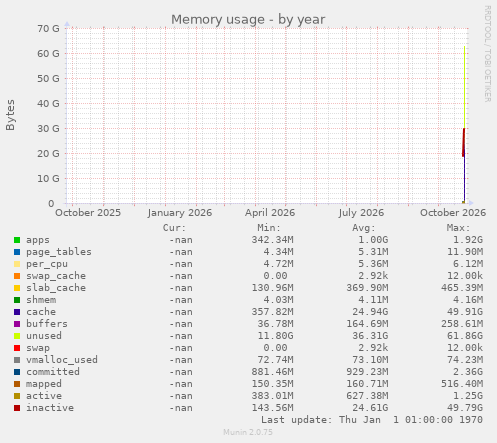Click the dark red inactive legend swatch
Screen dimensions: 497x443
17,408
